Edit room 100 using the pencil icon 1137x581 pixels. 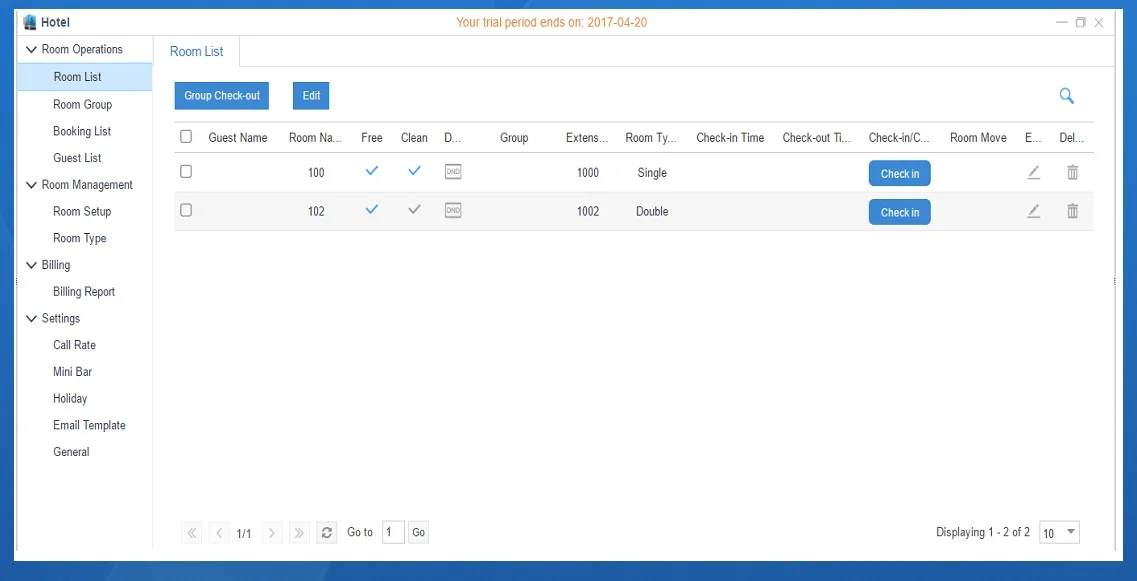[x=1033, y=172]
